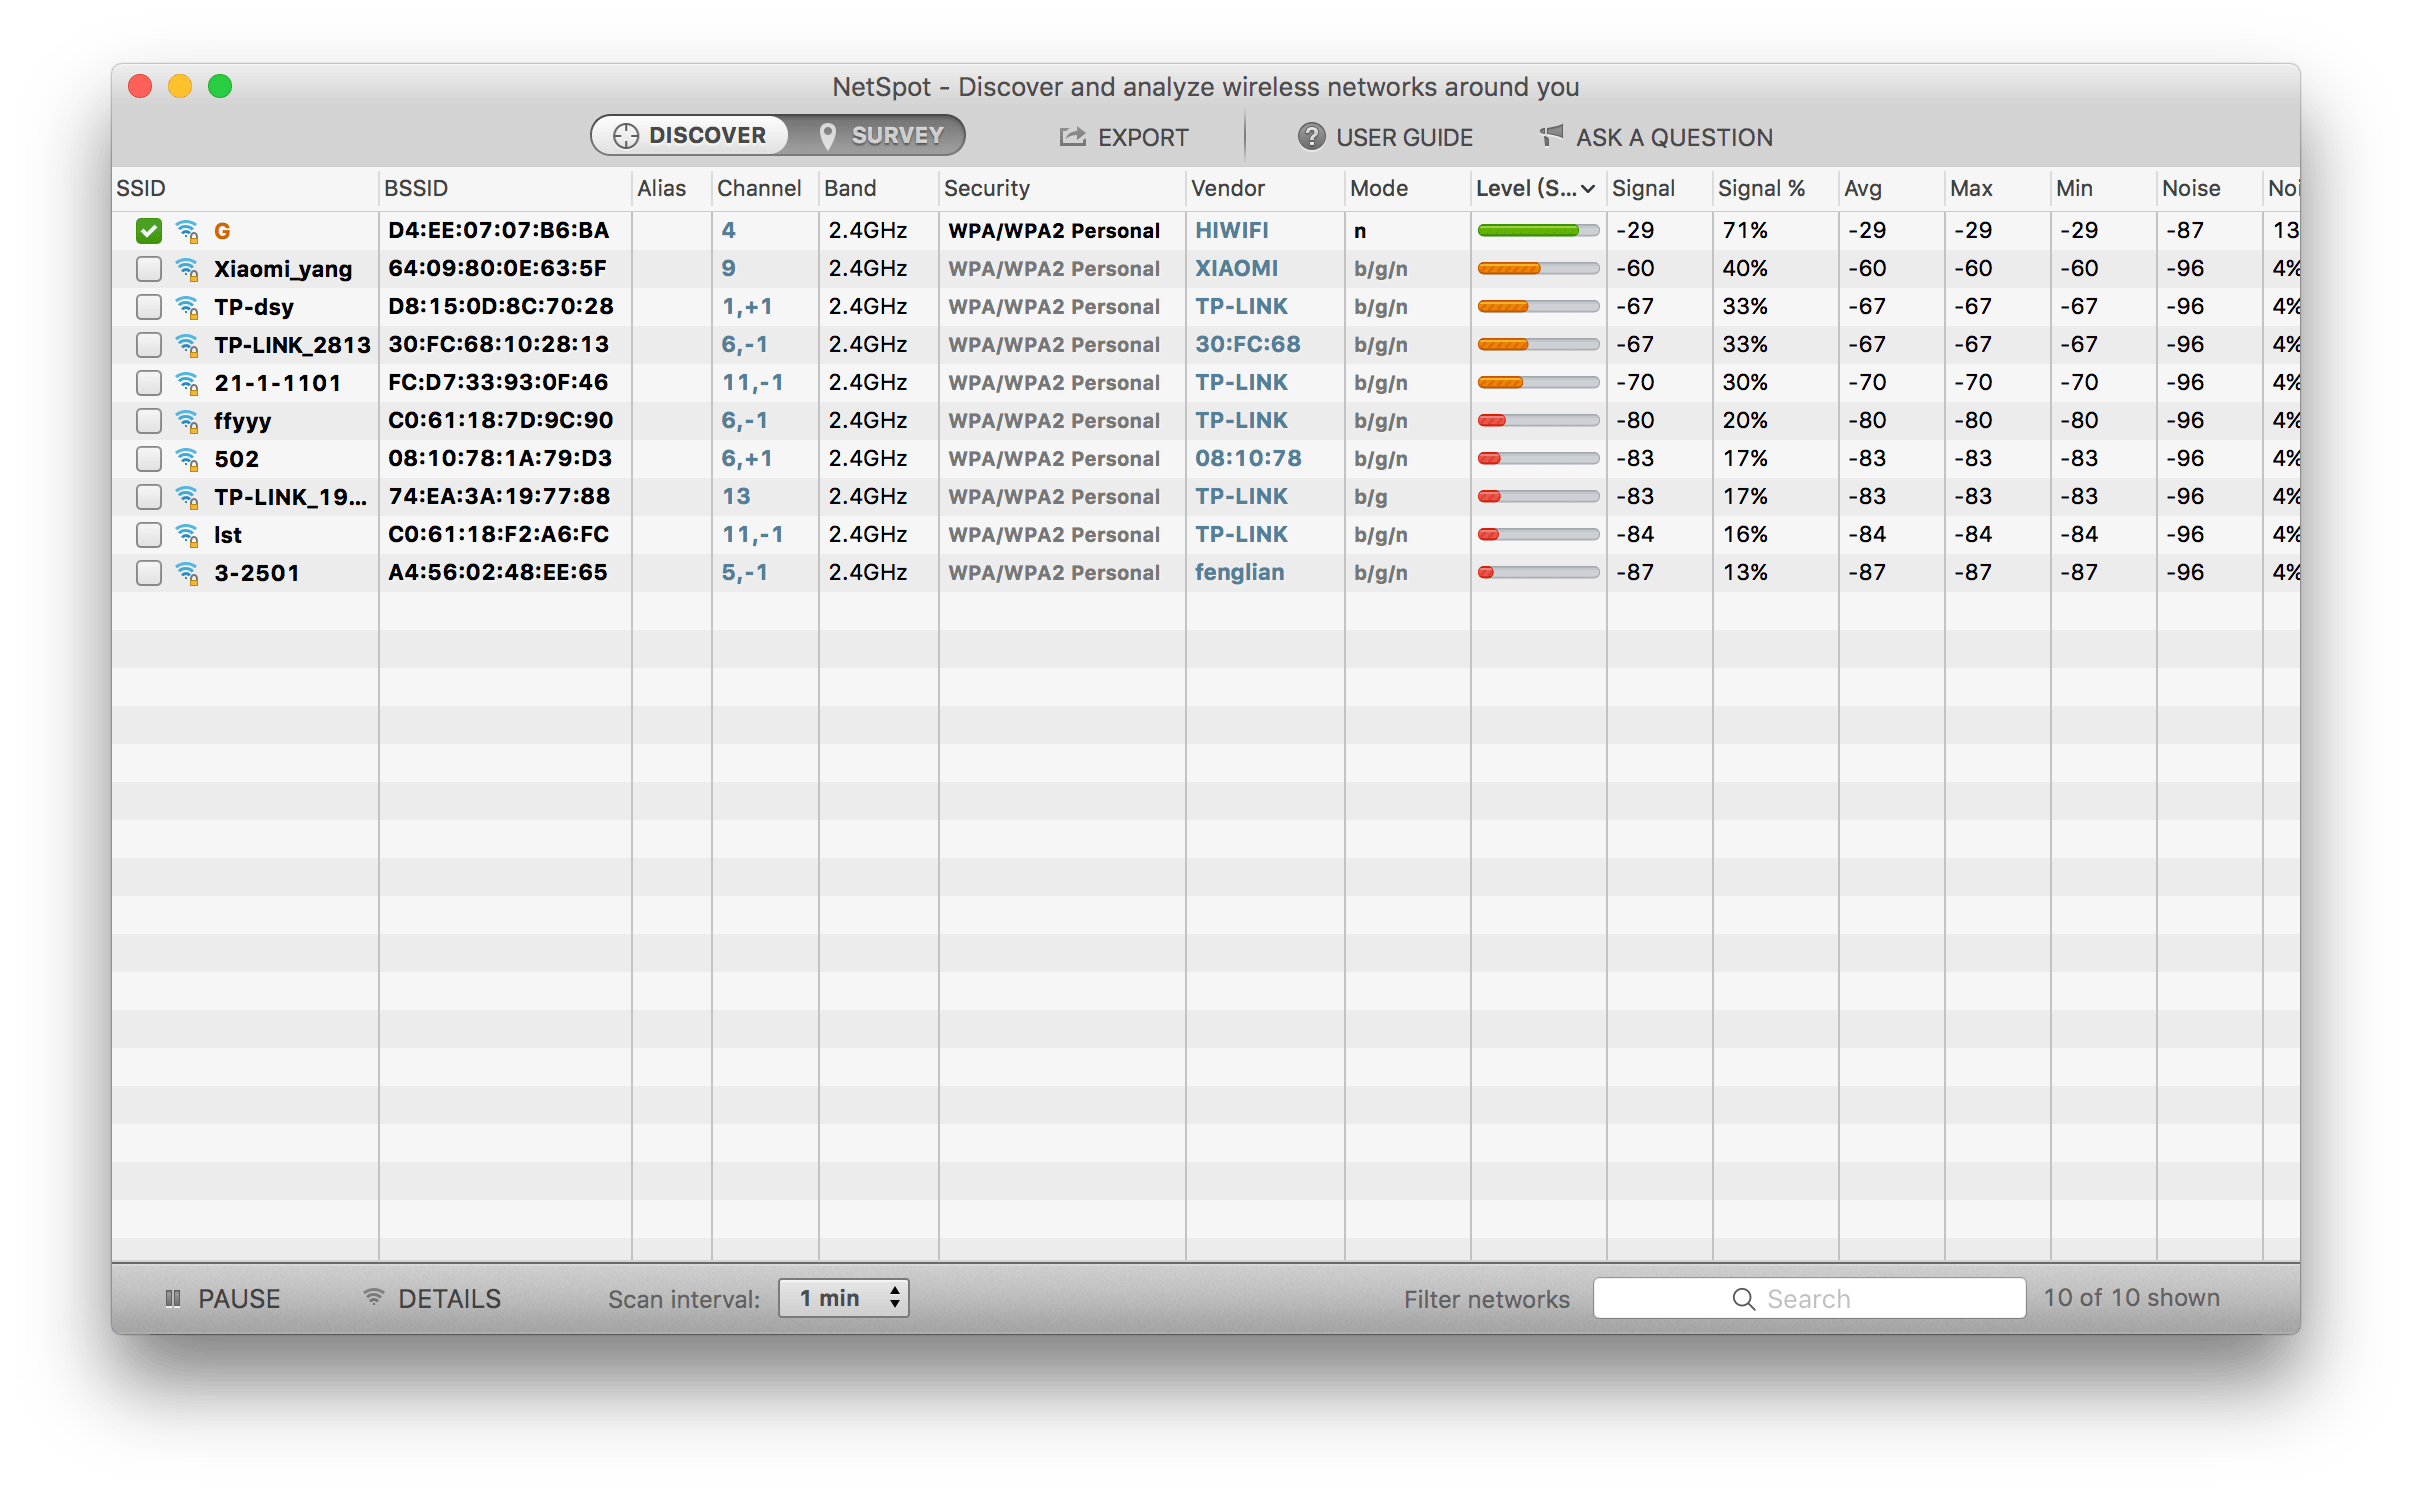Check the Xiaomi_yang network checkbox
The image size is (2412, 1494).
point(149,269)
